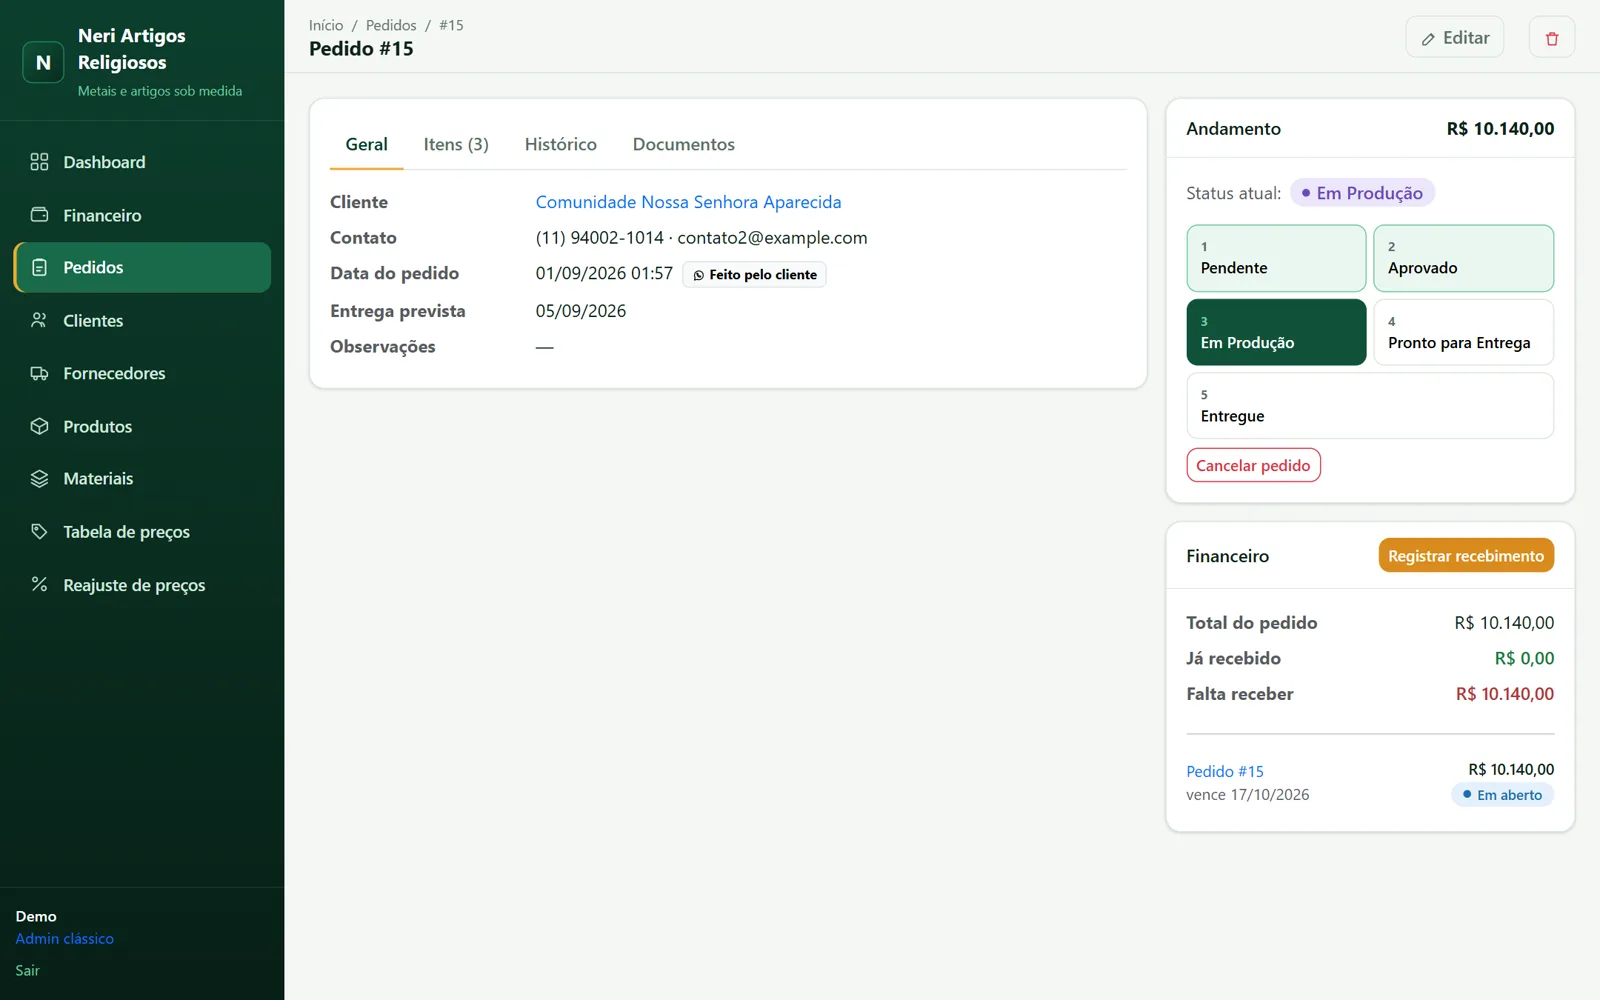The image size is (1600, 1000).
Task: Click the Início breadcrumb link
Action: (x=326, y=25)
